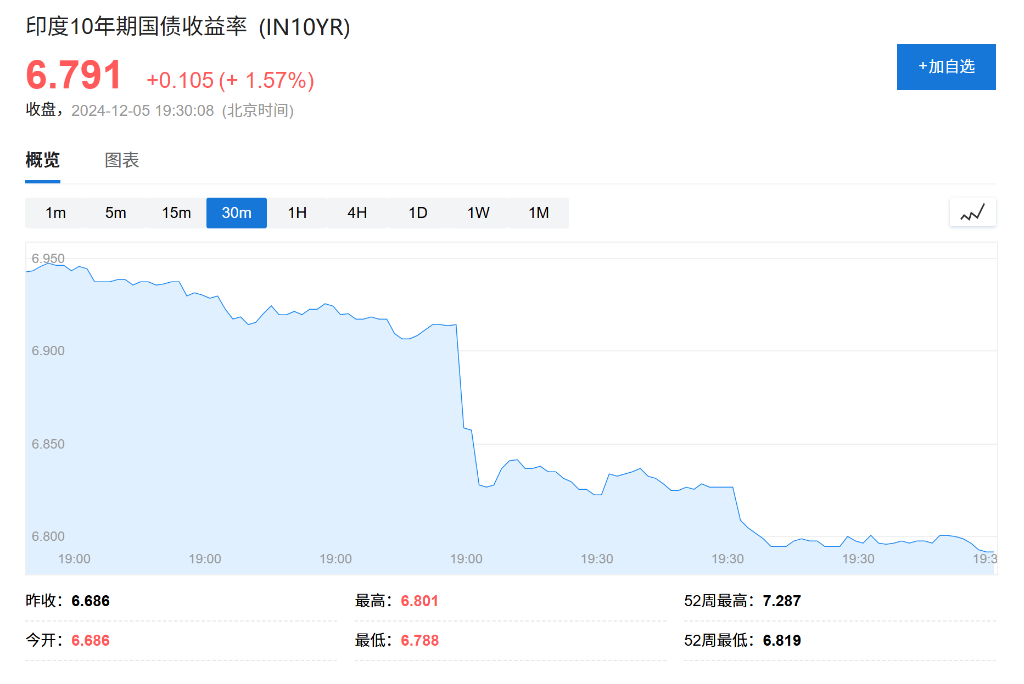Image resolution: width=1024 pixels, height=684 pixels.
Task: Click the first 19:30 time axis label
Action: (x=597, y=559)
